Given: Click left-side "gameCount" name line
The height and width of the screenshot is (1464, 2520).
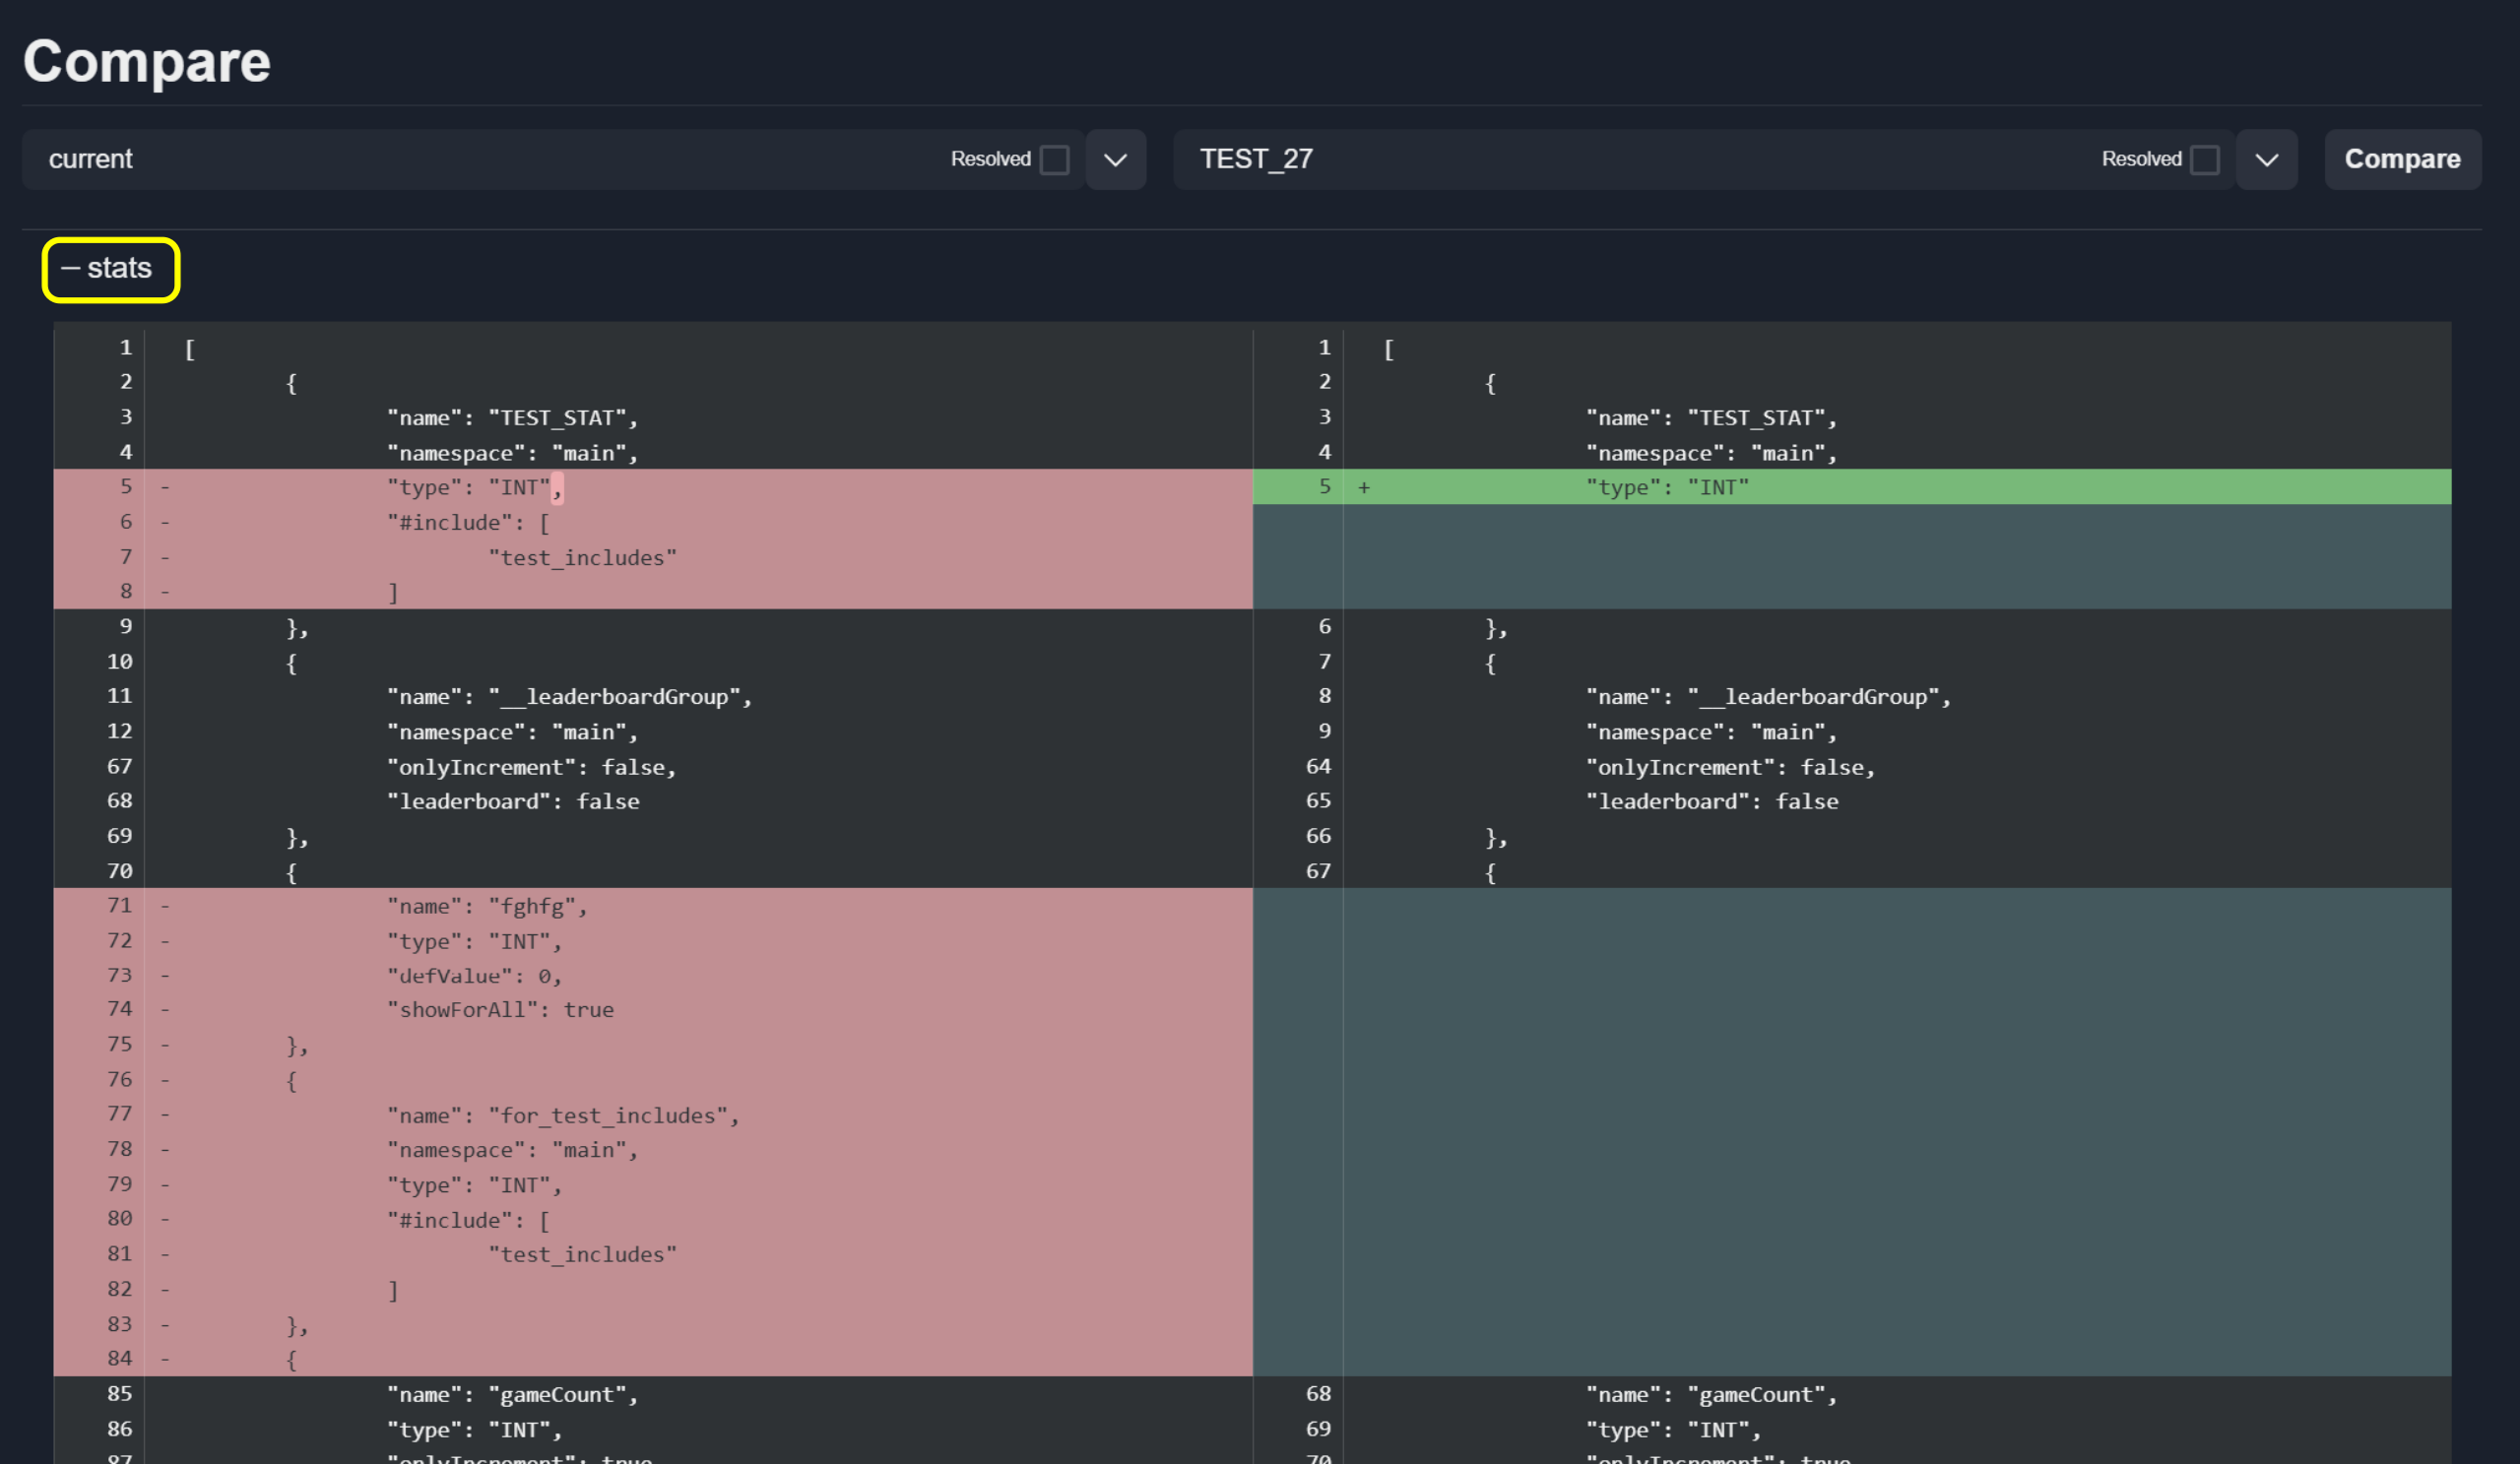Looking at the screenshot, I should [652, 1394].
